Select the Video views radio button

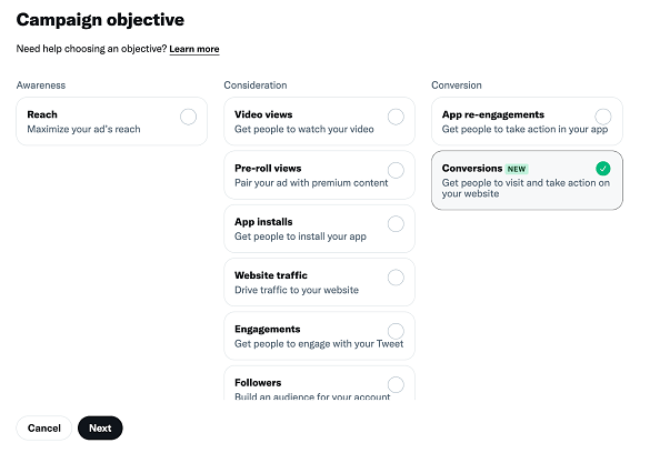point(396,116)
